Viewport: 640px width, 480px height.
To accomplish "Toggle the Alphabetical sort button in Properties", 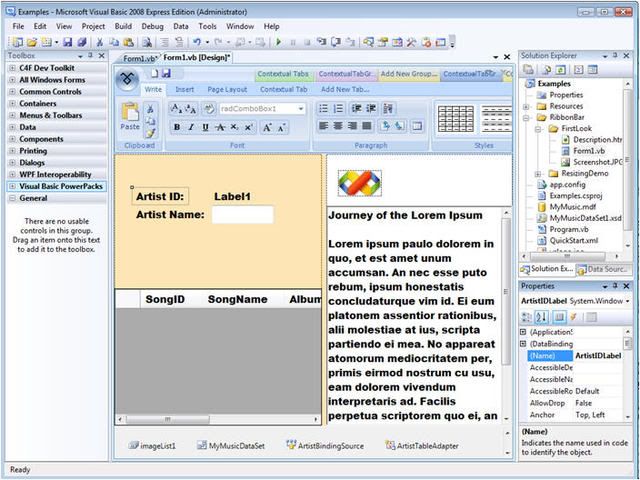I will point(542,317).
